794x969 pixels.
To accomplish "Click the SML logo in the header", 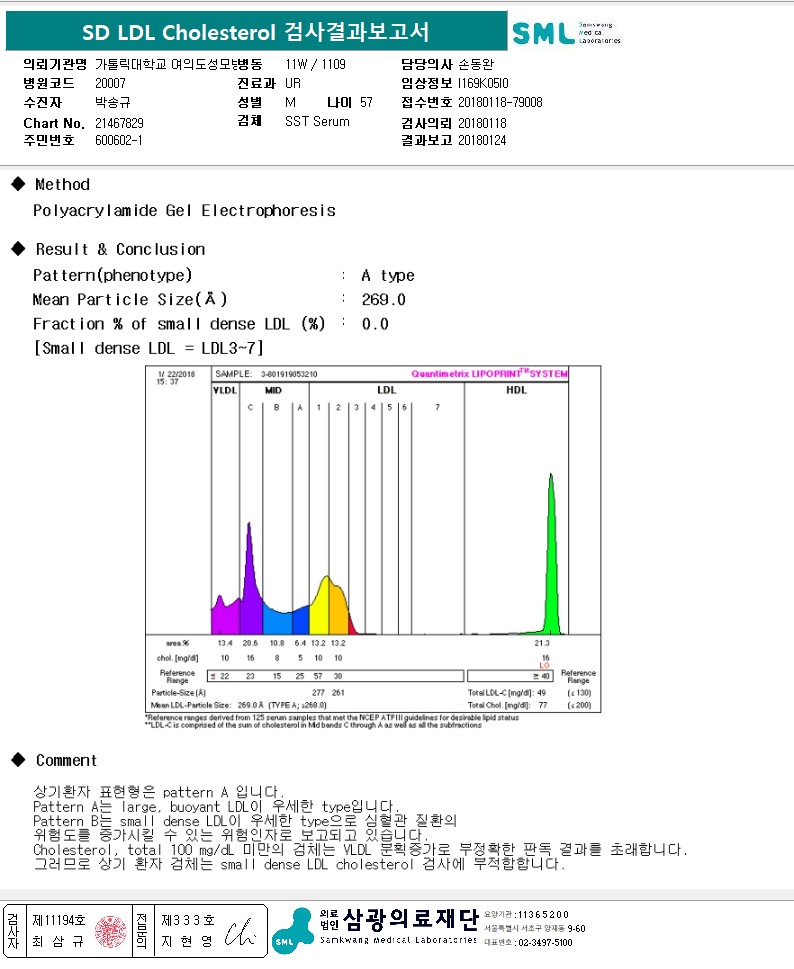I will tap(566, 33).
